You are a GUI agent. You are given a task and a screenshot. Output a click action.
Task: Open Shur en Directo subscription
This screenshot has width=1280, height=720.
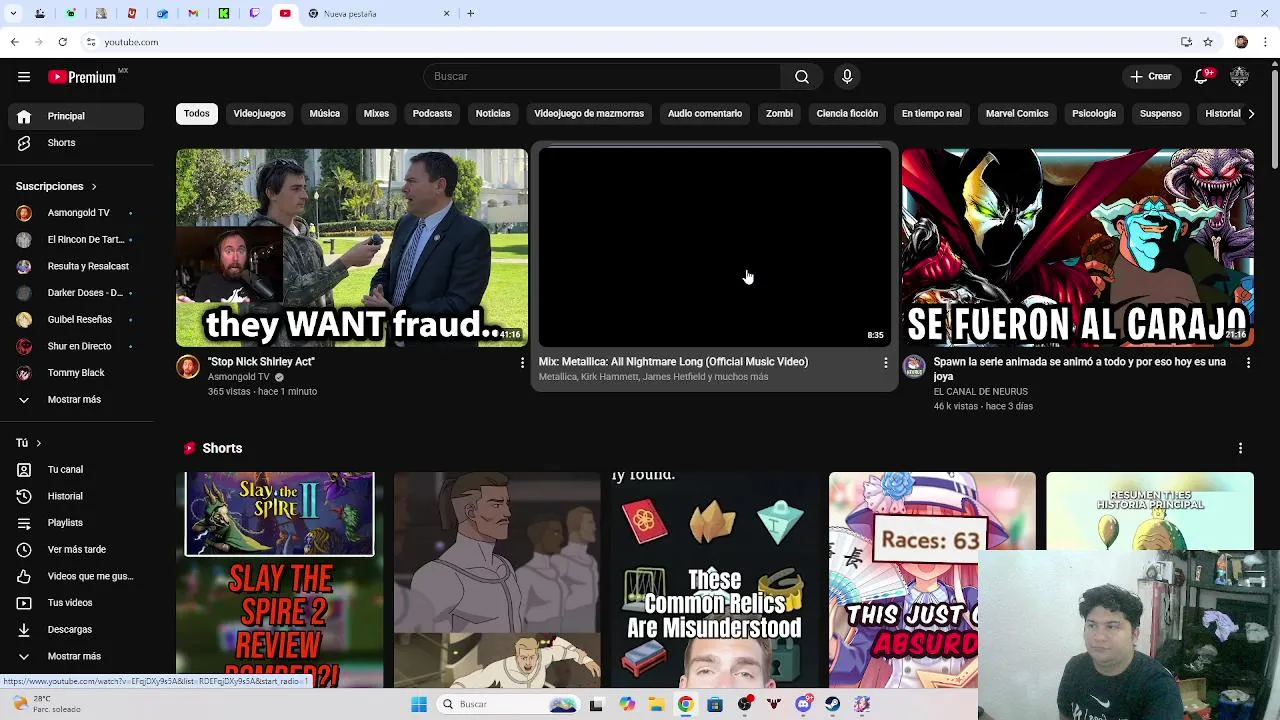click(76, 346)
